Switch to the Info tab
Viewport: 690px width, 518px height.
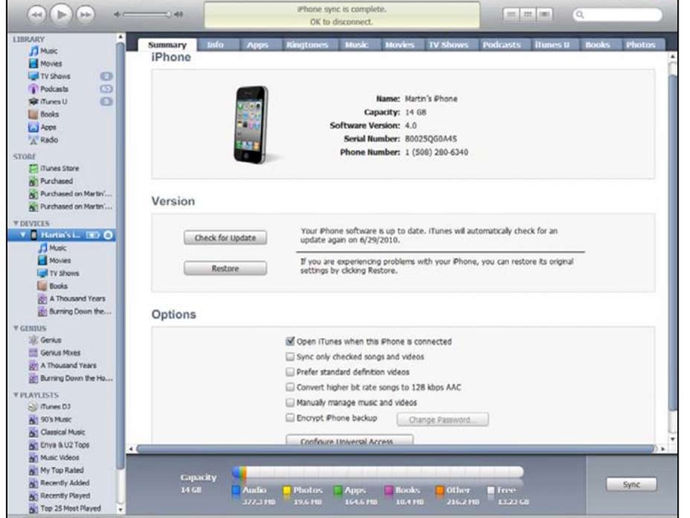216,45
